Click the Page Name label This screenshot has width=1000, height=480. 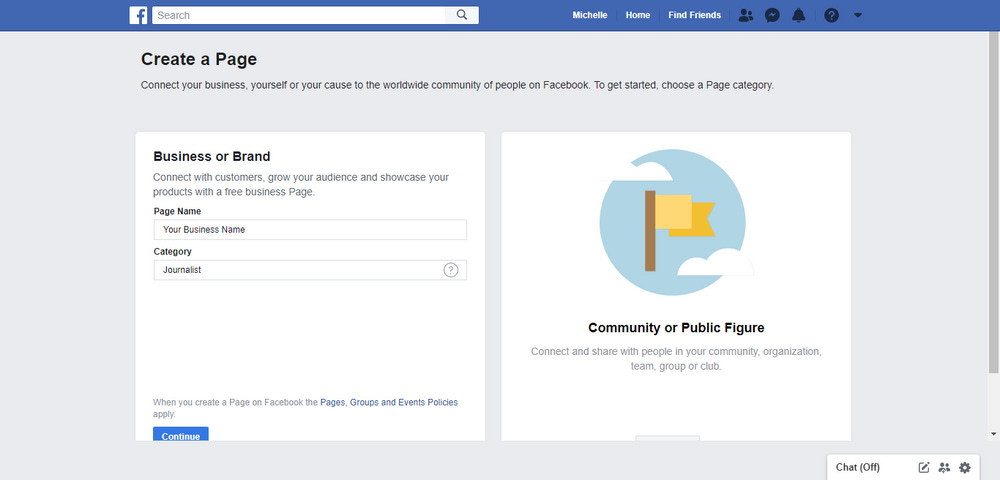coord(177,211)
